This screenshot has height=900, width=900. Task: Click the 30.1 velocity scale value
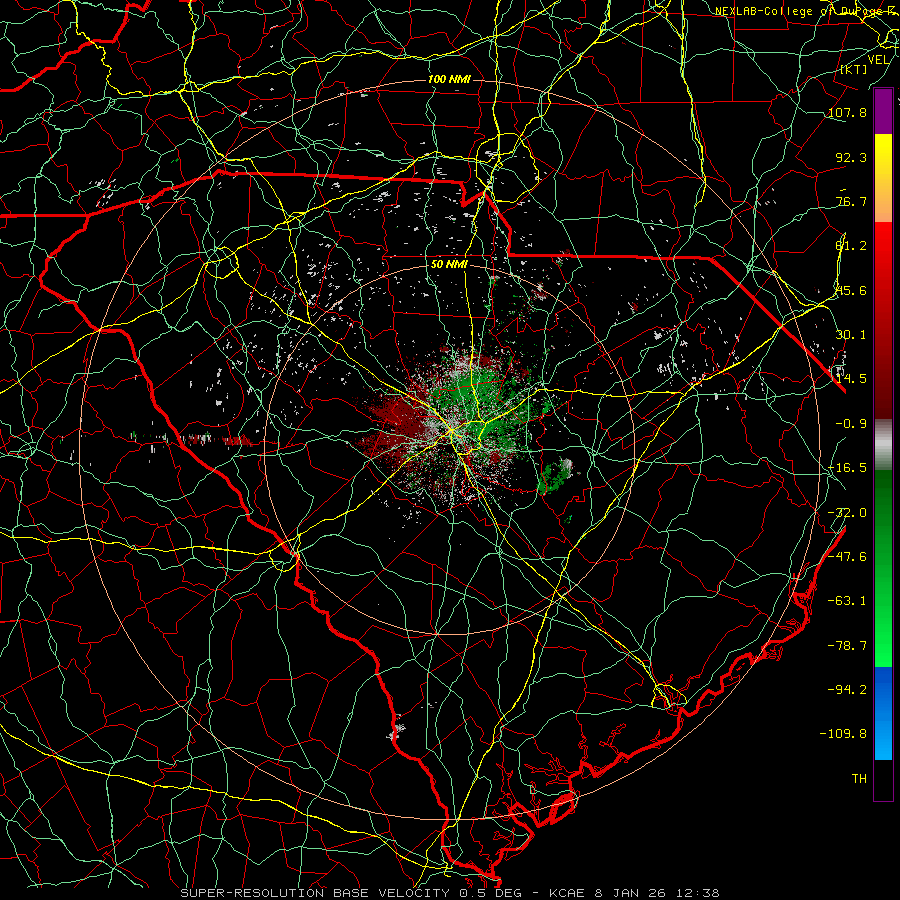click(x=851, y=335)
